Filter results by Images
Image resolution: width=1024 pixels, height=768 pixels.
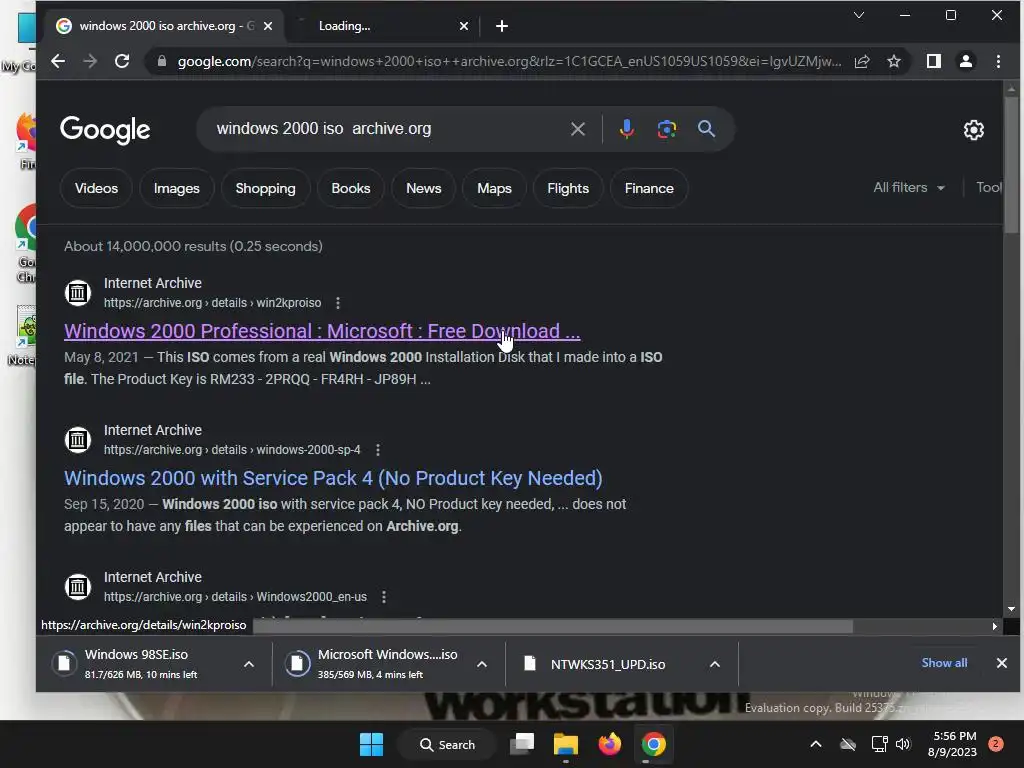coord(176,188)
